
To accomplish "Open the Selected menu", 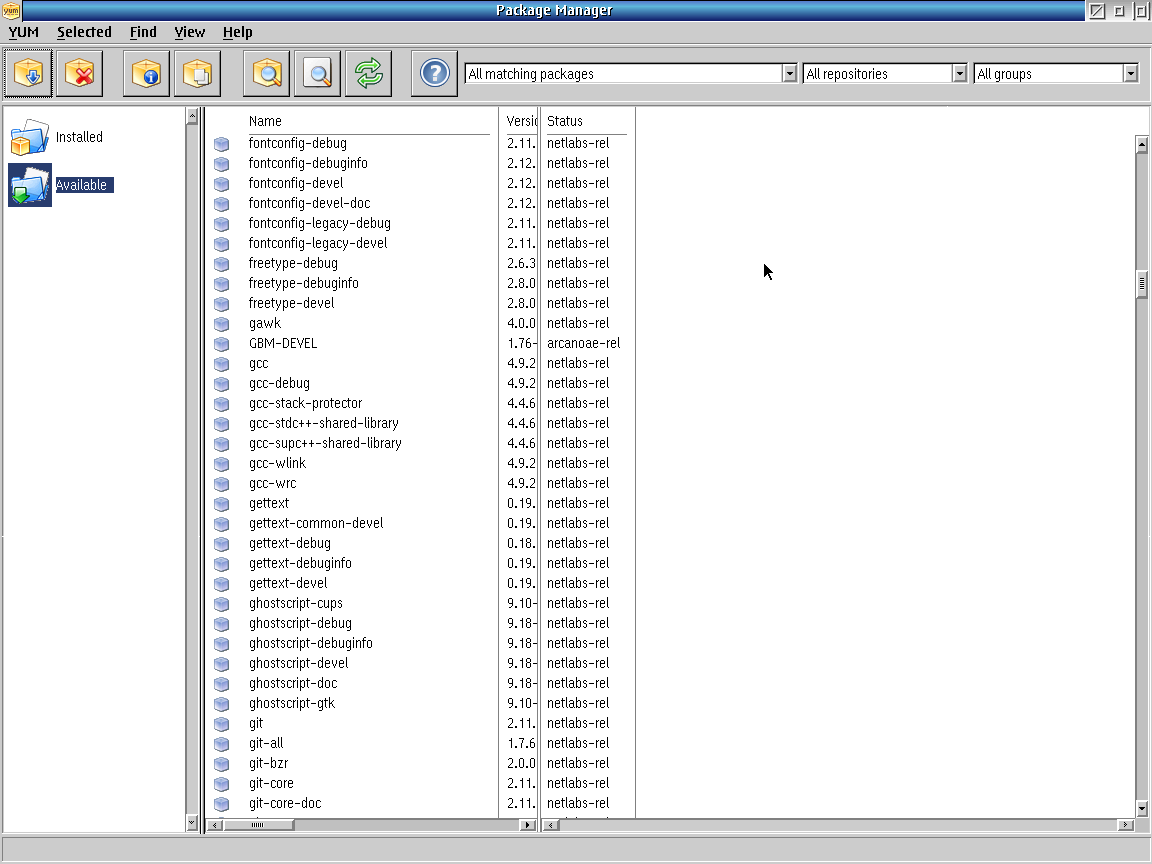I will (x=84, y=32).
